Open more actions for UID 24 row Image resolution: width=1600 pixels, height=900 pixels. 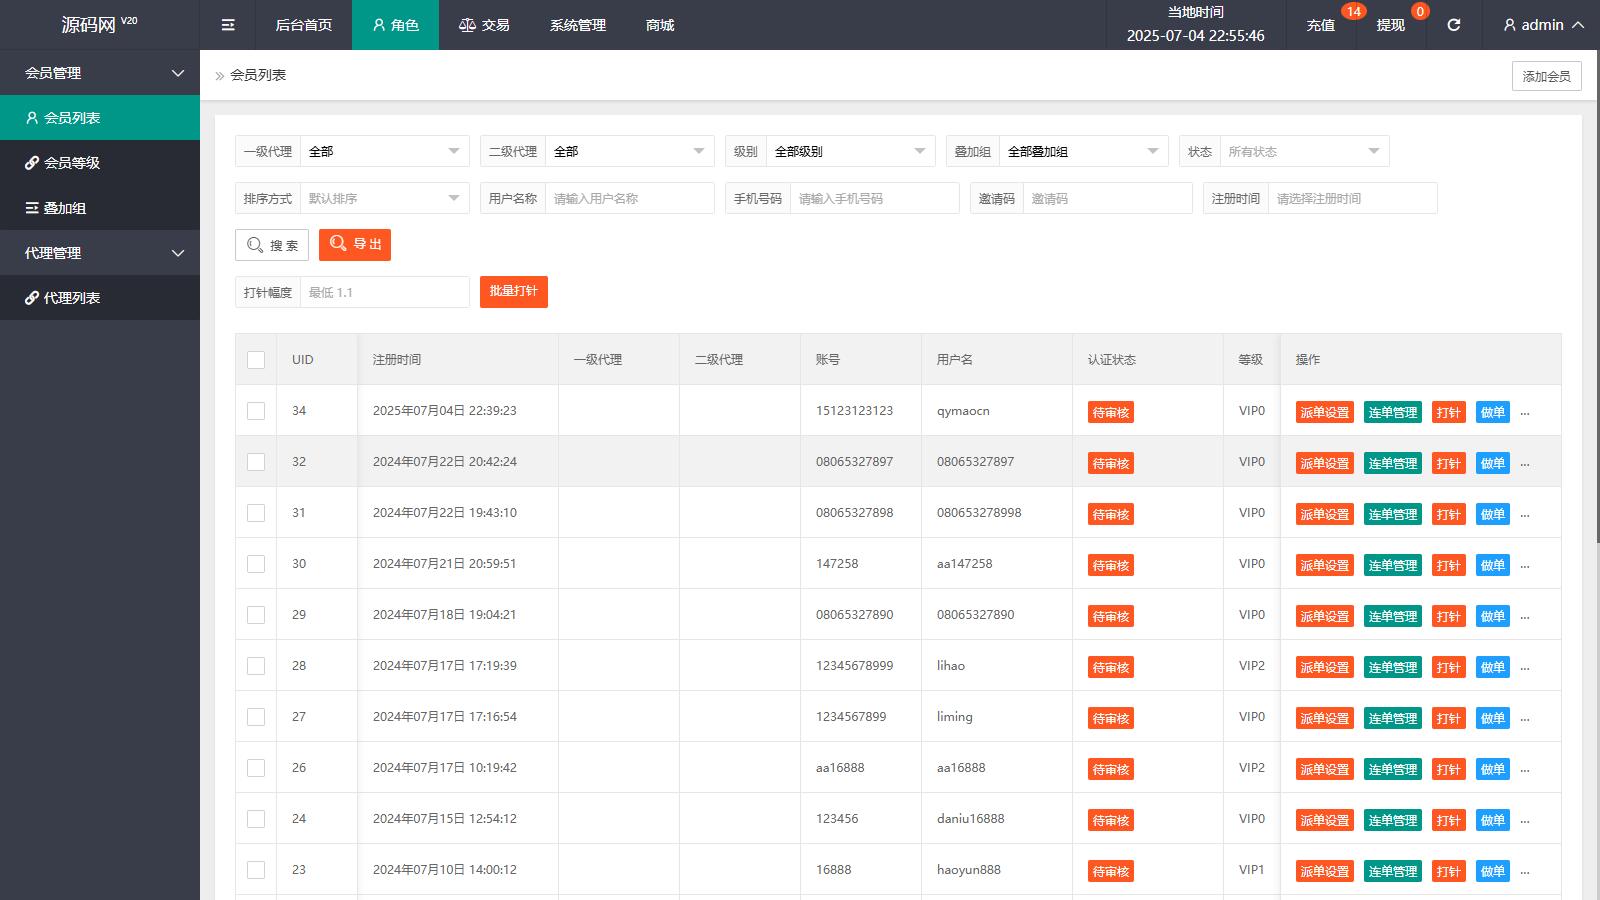[x=1525, y=820]
